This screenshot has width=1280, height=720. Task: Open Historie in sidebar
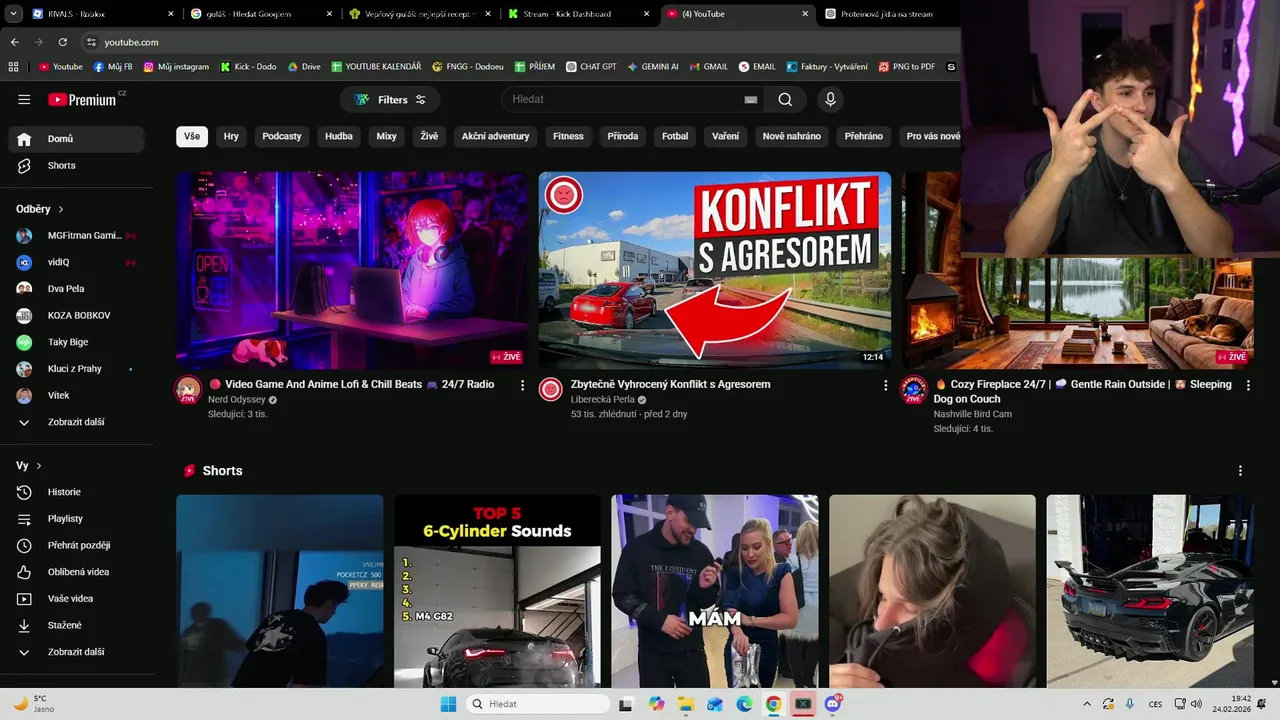76,492
